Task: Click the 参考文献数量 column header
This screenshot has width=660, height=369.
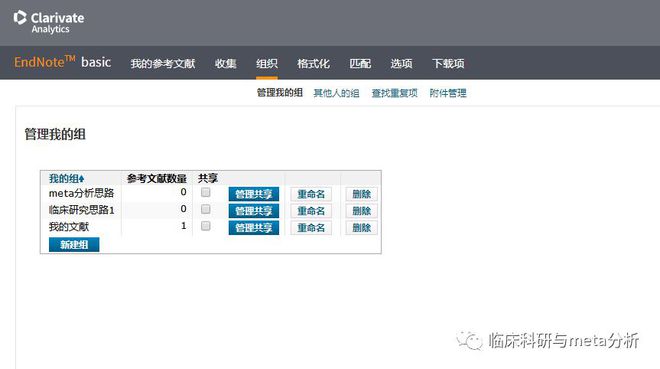Action: point(157,178)
